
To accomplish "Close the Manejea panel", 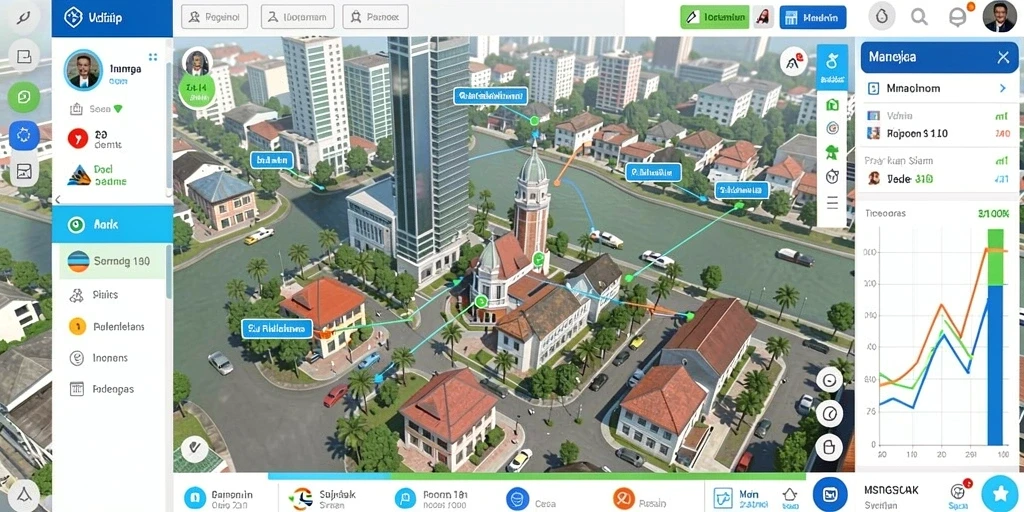I will pos(1004,57).
